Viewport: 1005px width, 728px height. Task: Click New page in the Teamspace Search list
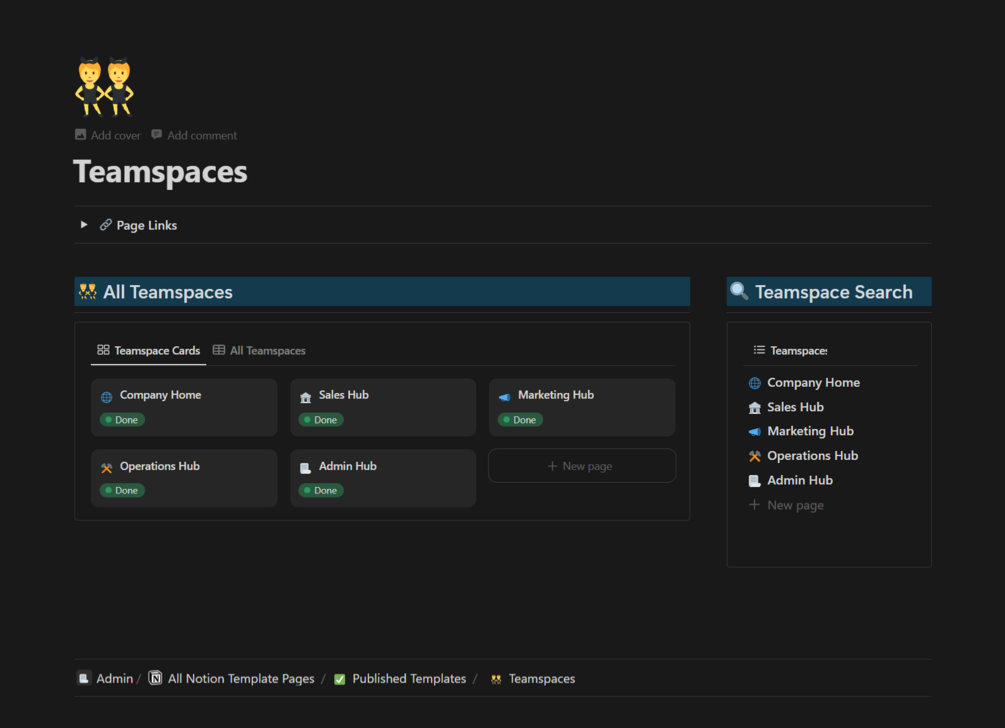786,505
